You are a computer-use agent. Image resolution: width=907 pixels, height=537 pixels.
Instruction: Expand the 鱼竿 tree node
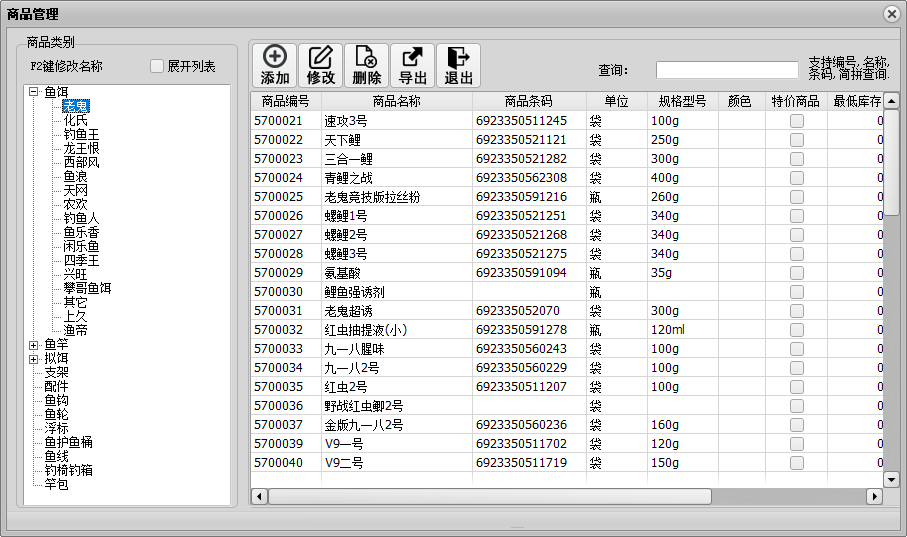pyautogui.click(x=34, y=345)
